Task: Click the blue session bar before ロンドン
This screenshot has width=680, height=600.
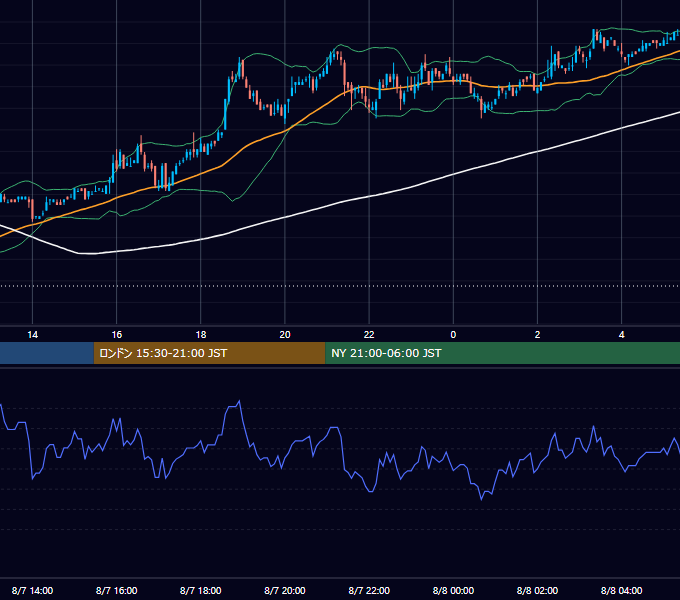Action: coord(47,353)
